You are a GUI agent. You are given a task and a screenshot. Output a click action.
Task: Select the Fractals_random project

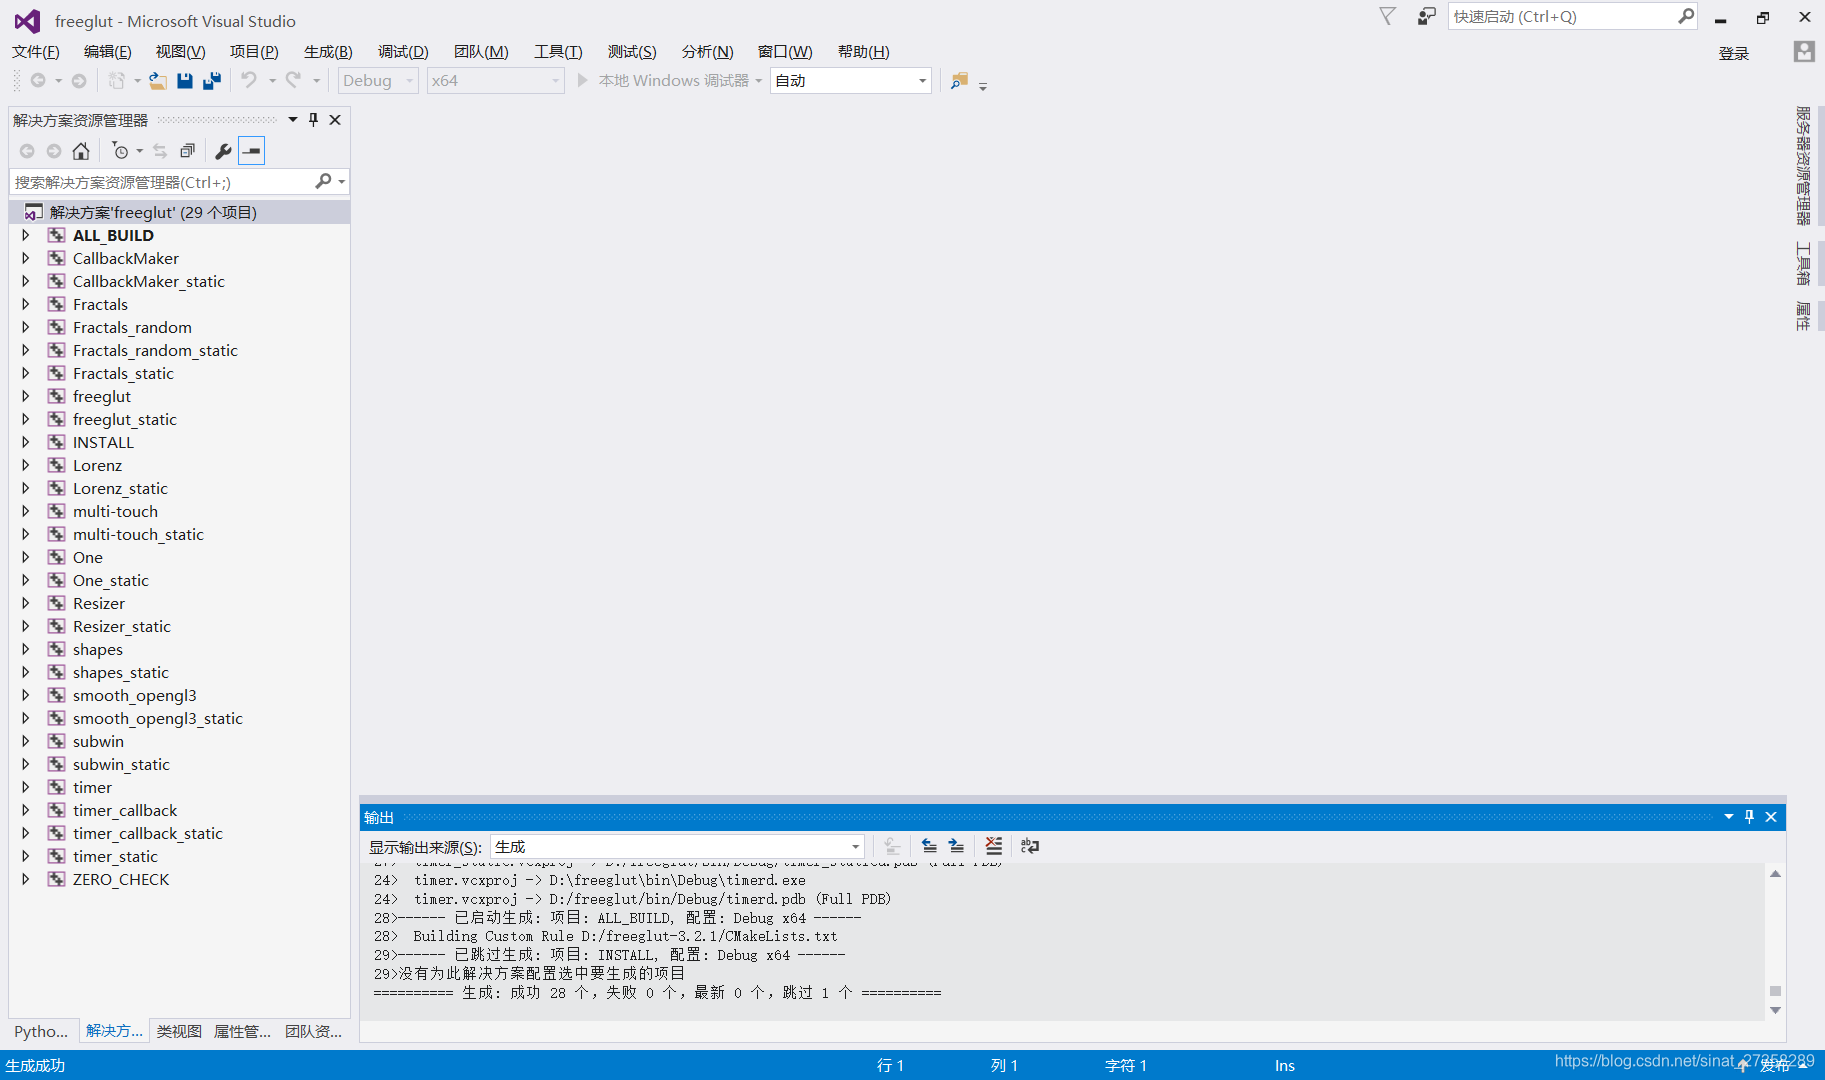click(132, 327)
